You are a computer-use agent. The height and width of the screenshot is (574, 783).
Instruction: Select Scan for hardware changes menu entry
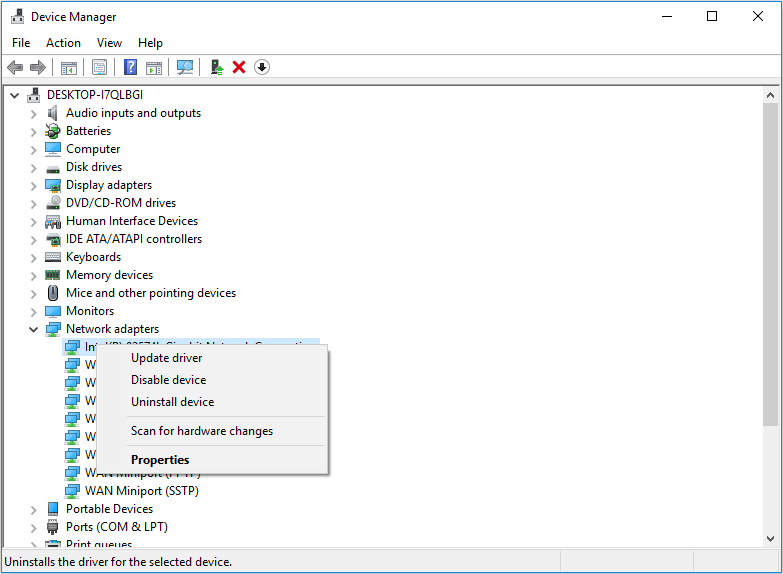(213, 431)
